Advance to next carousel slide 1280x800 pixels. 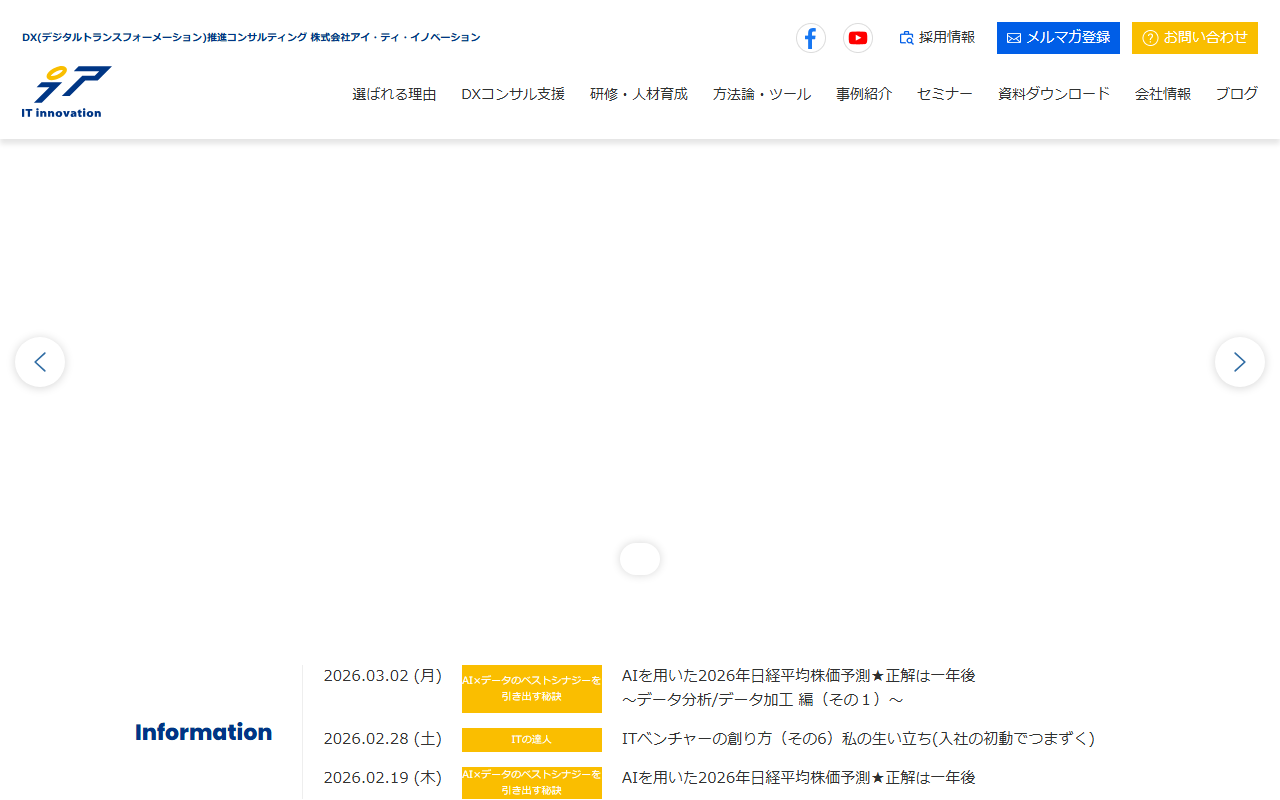[1239, 362]
